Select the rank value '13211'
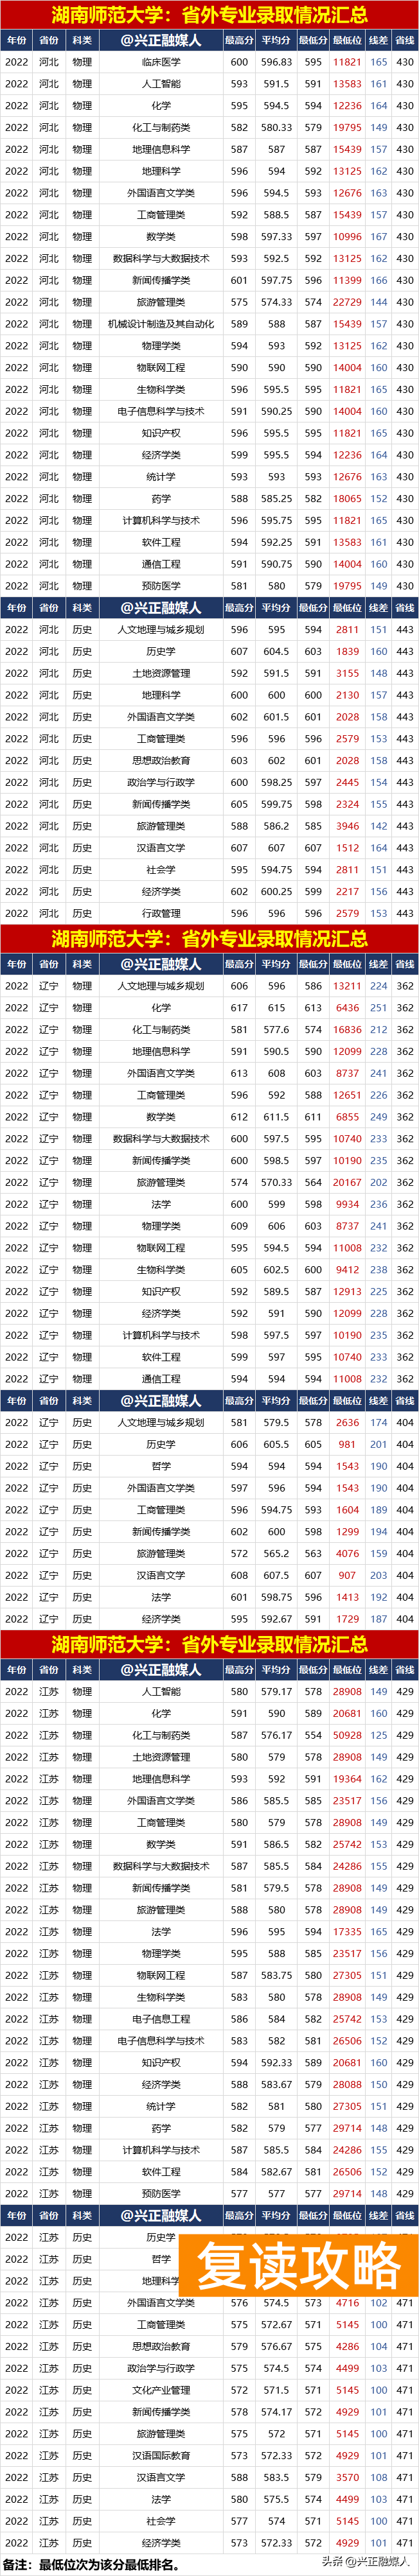 pos(347,986)
